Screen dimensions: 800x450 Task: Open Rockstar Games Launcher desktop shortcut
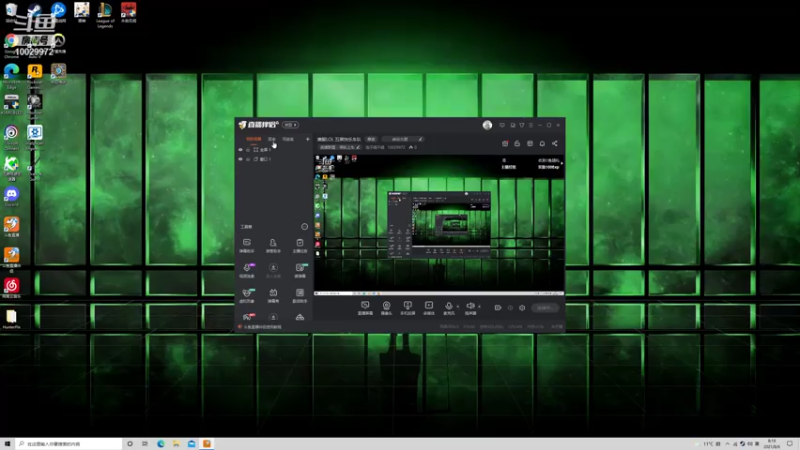pyautogui.click(x=35, y=76)
